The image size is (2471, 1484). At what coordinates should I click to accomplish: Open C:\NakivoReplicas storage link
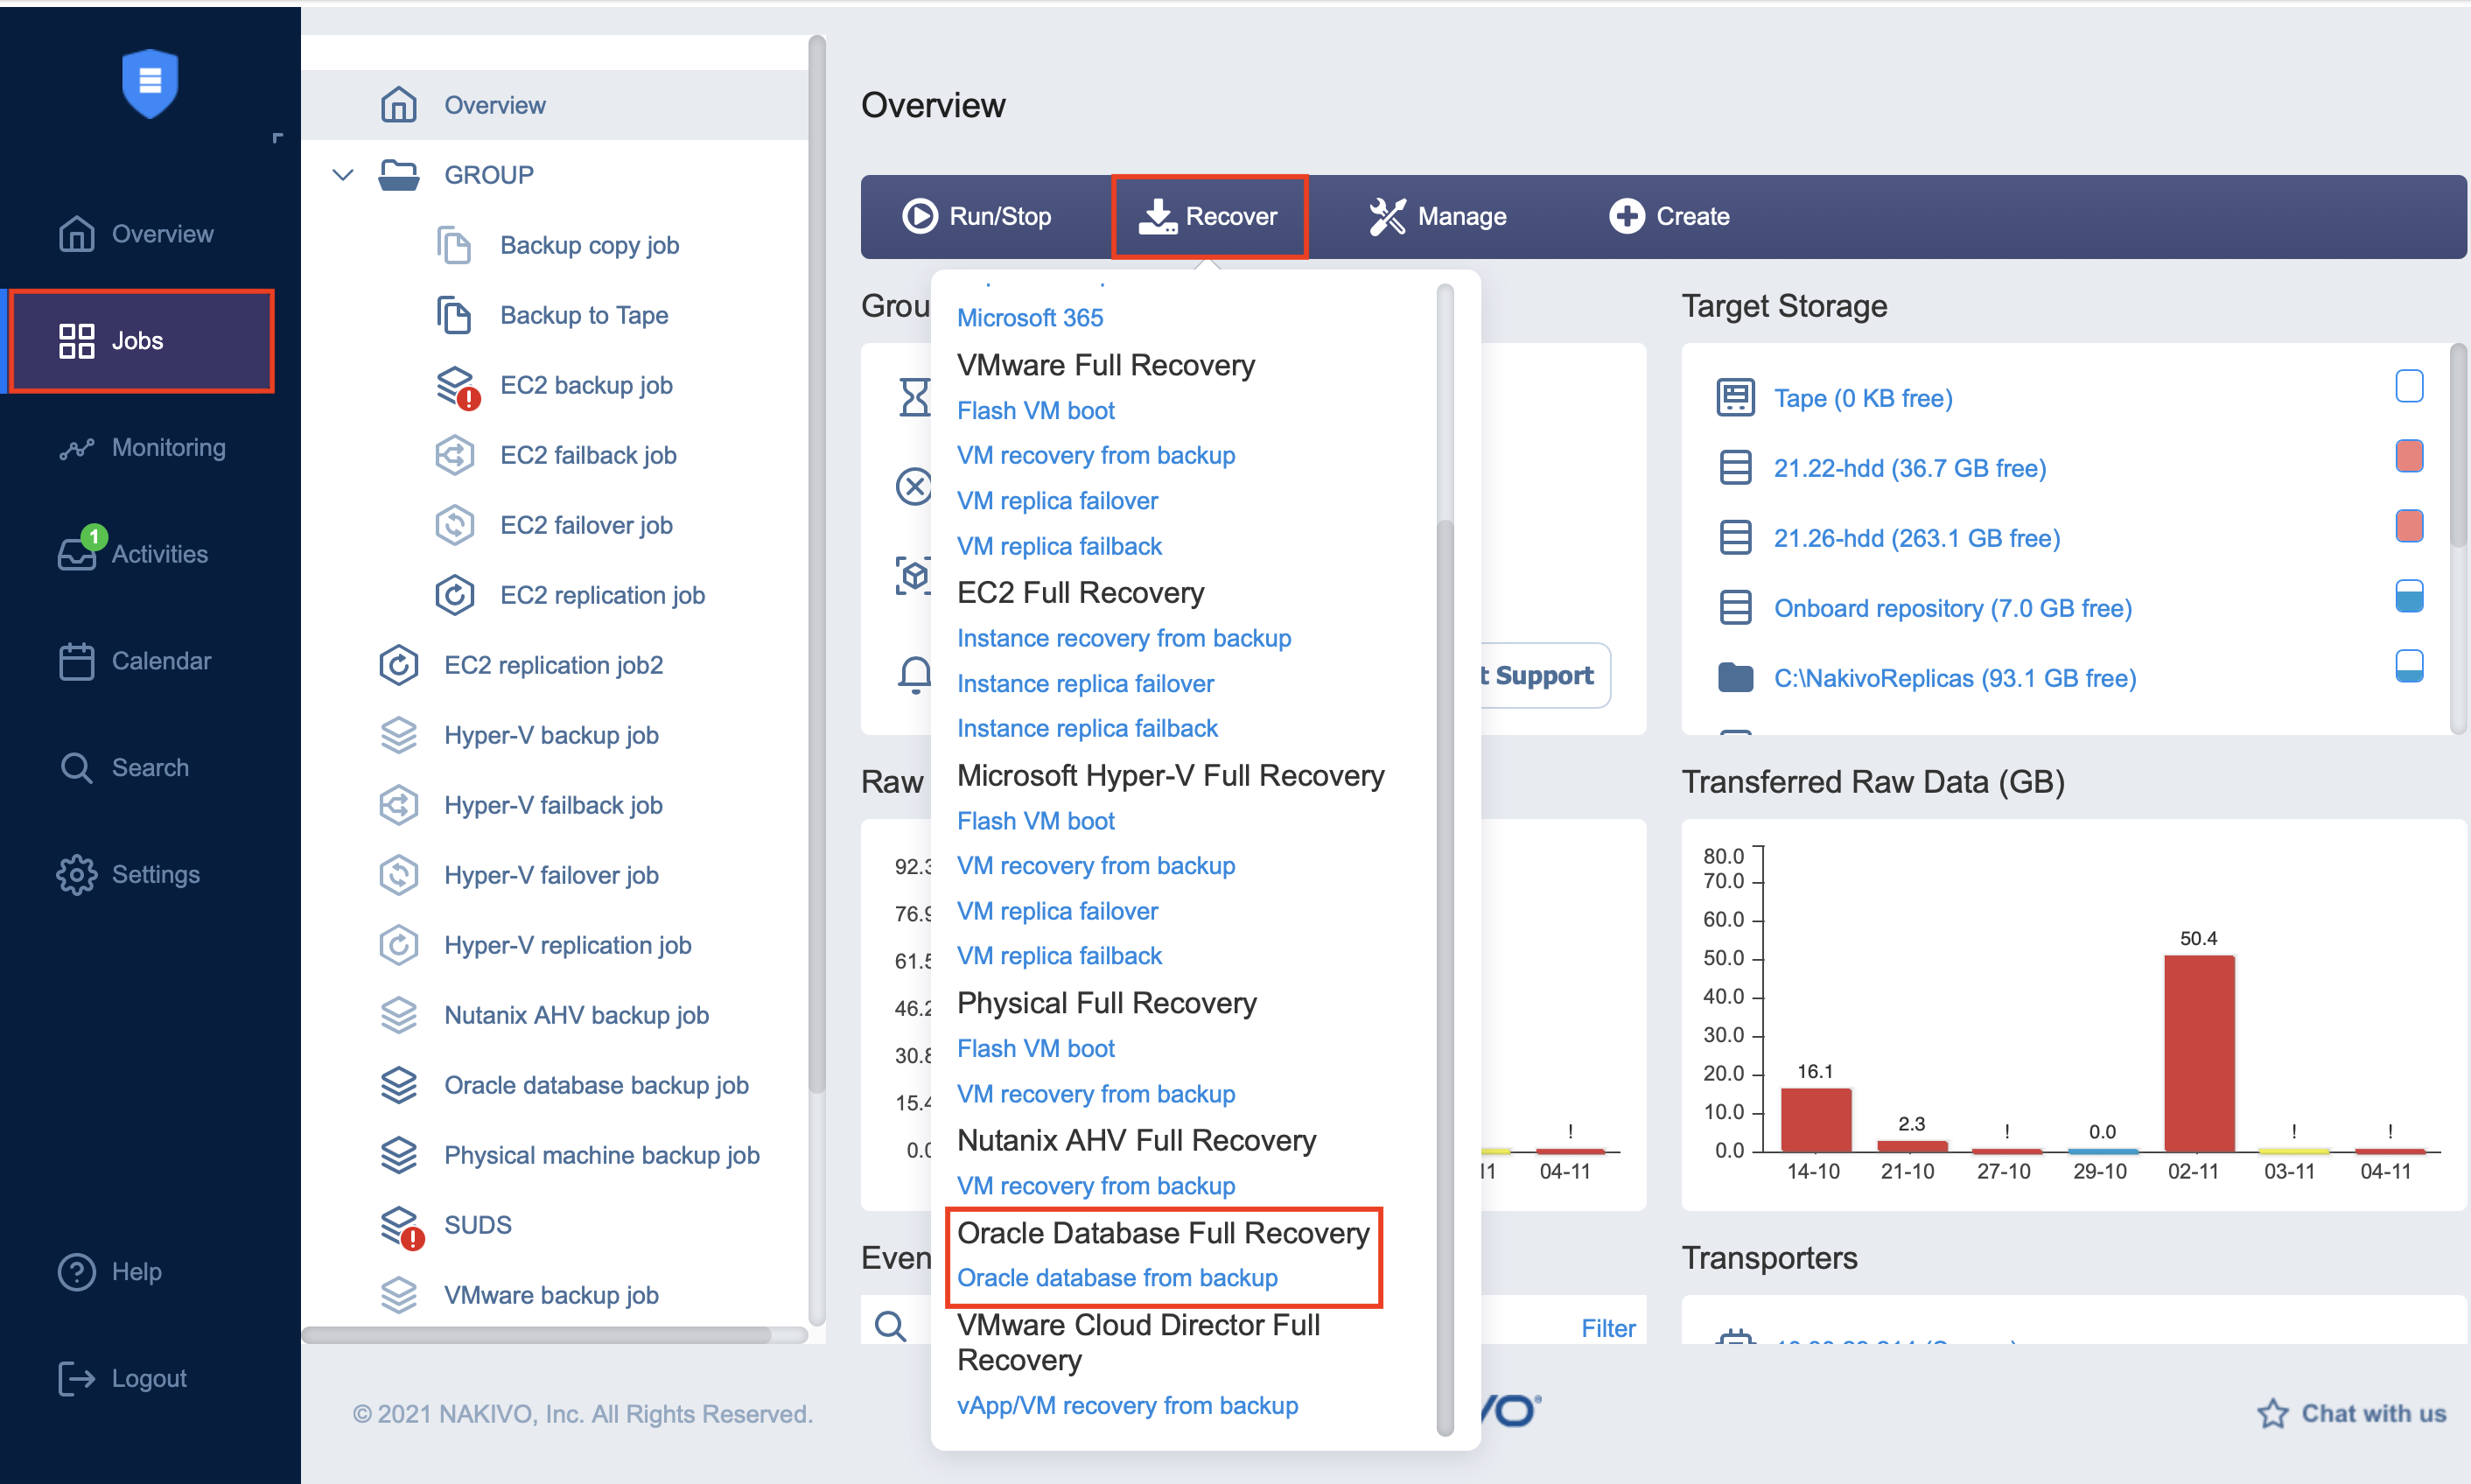pos(1954,678)
